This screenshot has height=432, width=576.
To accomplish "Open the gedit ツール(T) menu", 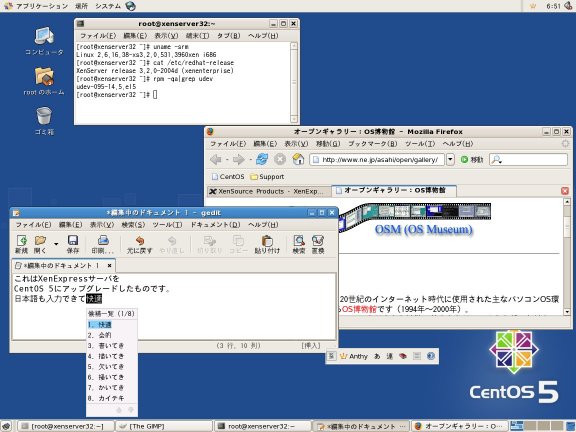I will pos(168,224).
